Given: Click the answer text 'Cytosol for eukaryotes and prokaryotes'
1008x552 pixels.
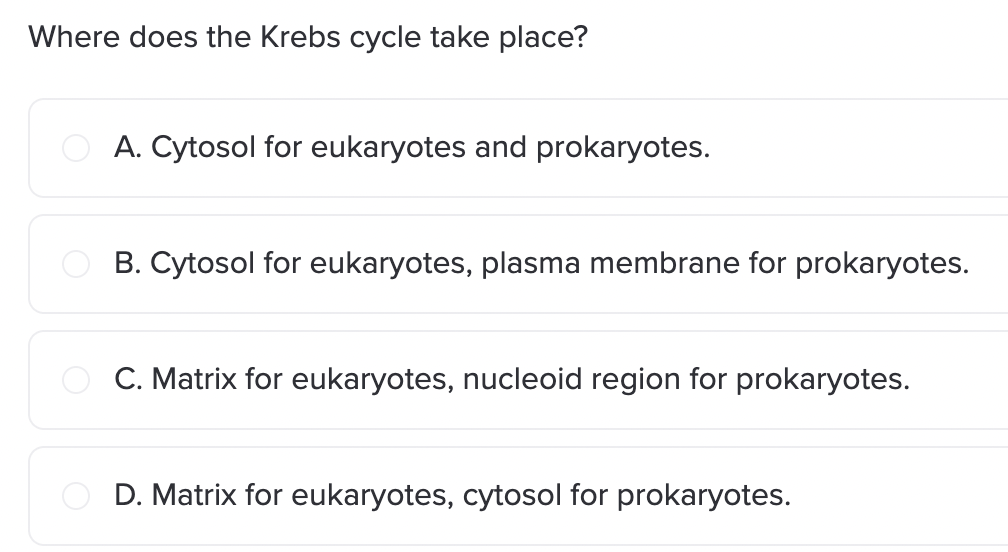Looking at the screenshot, I should (431, 148).
